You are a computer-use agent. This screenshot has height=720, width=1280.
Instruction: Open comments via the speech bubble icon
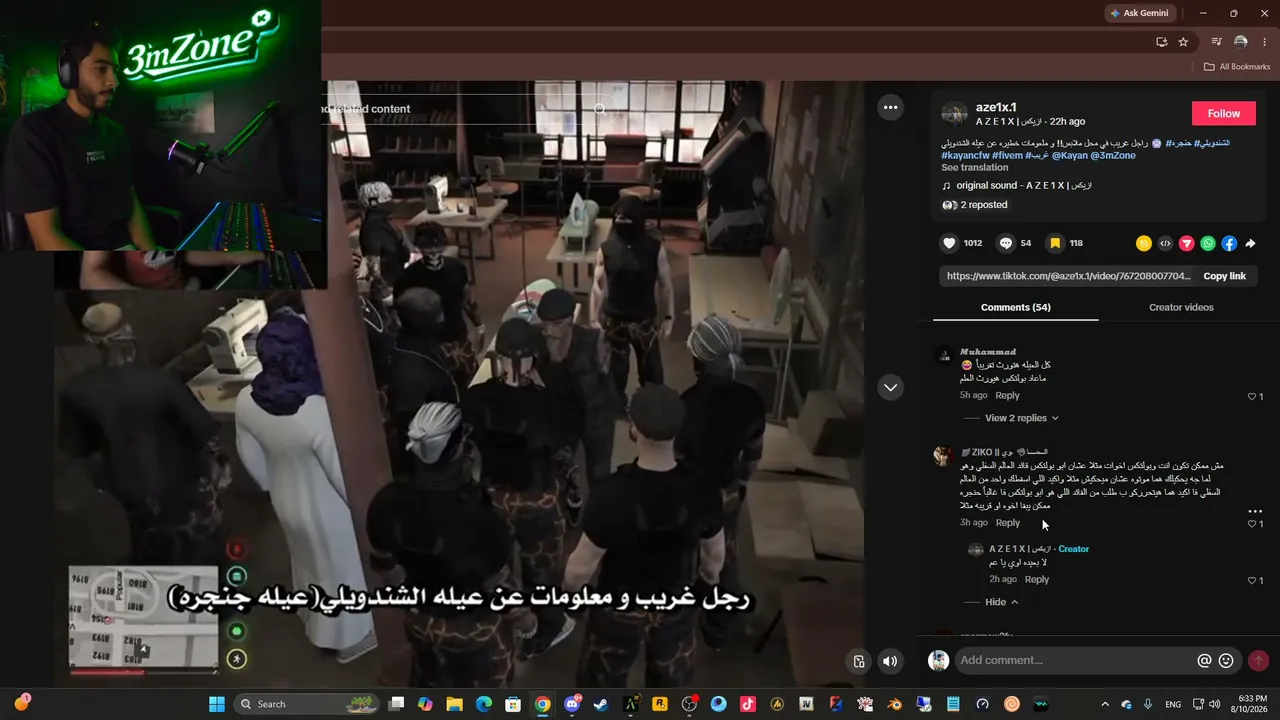(1006, 243)
